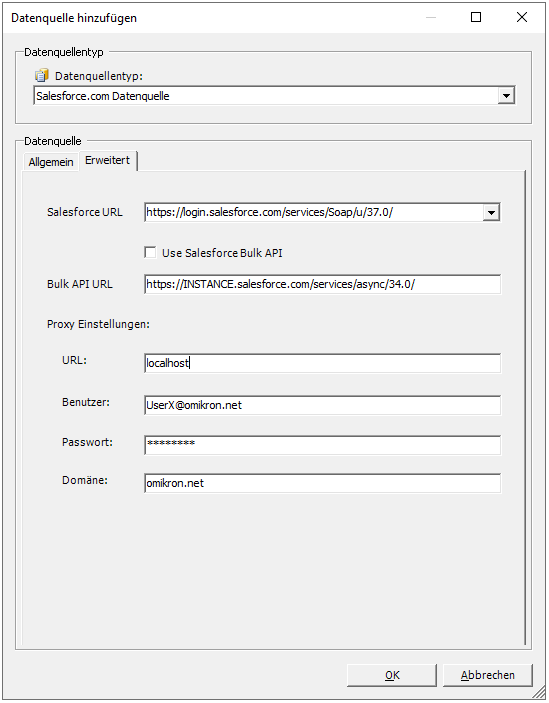
Task: Click the Passwort: label
Action: point(87,442)
